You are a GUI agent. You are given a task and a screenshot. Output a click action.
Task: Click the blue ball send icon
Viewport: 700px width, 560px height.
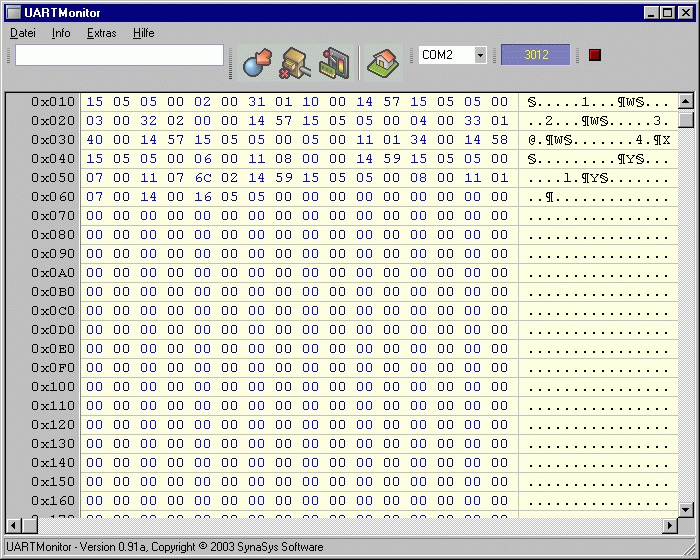coord(257,63)
